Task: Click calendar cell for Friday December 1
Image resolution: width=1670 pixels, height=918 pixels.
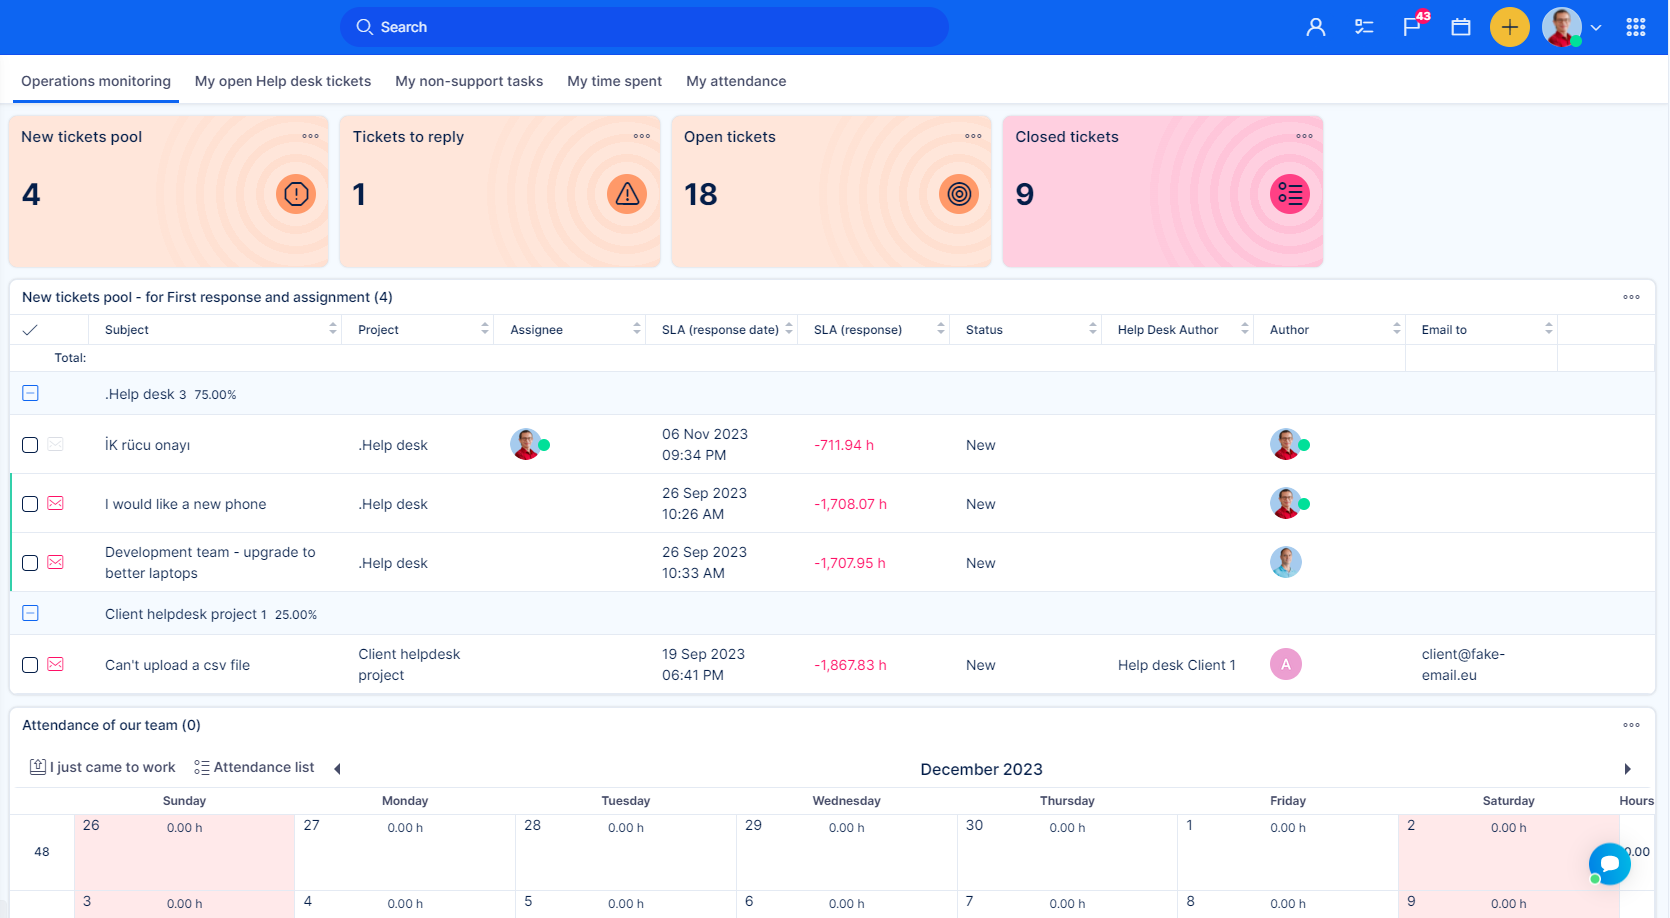Action: pyautogui.click(x=1288, y=852)
